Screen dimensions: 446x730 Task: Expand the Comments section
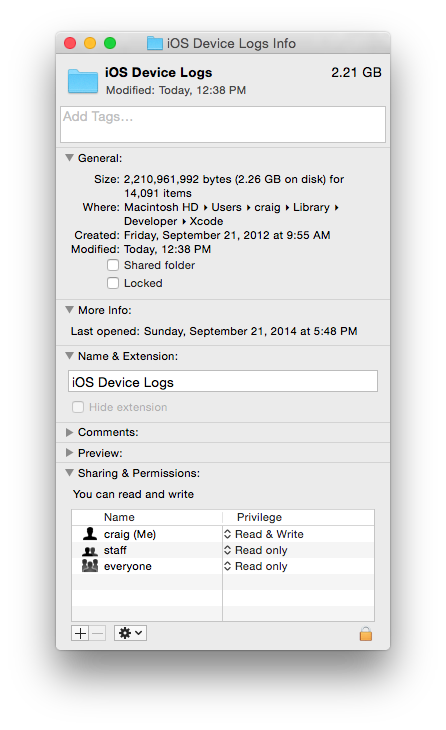(x=69, y=433)
